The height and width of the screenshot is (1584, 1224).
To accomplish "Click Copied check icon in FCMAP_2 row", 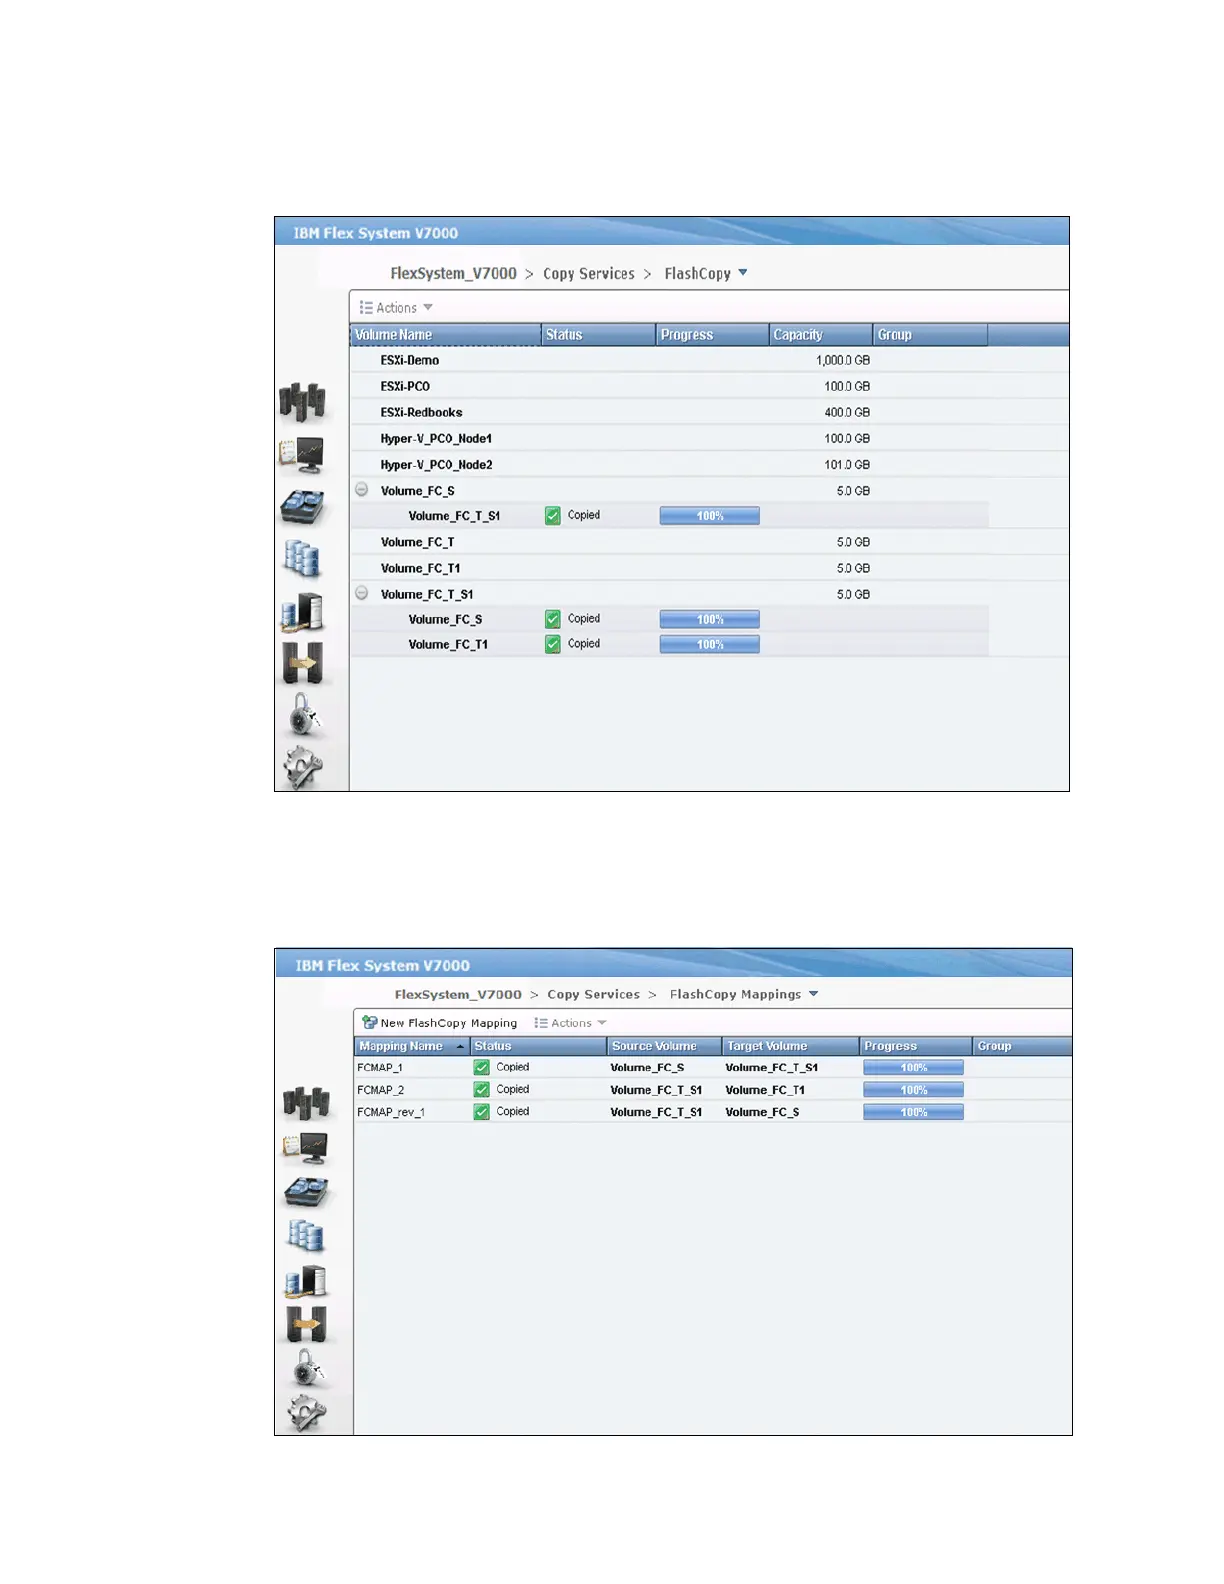I will pyautogui.click(x=482, y=1090).
